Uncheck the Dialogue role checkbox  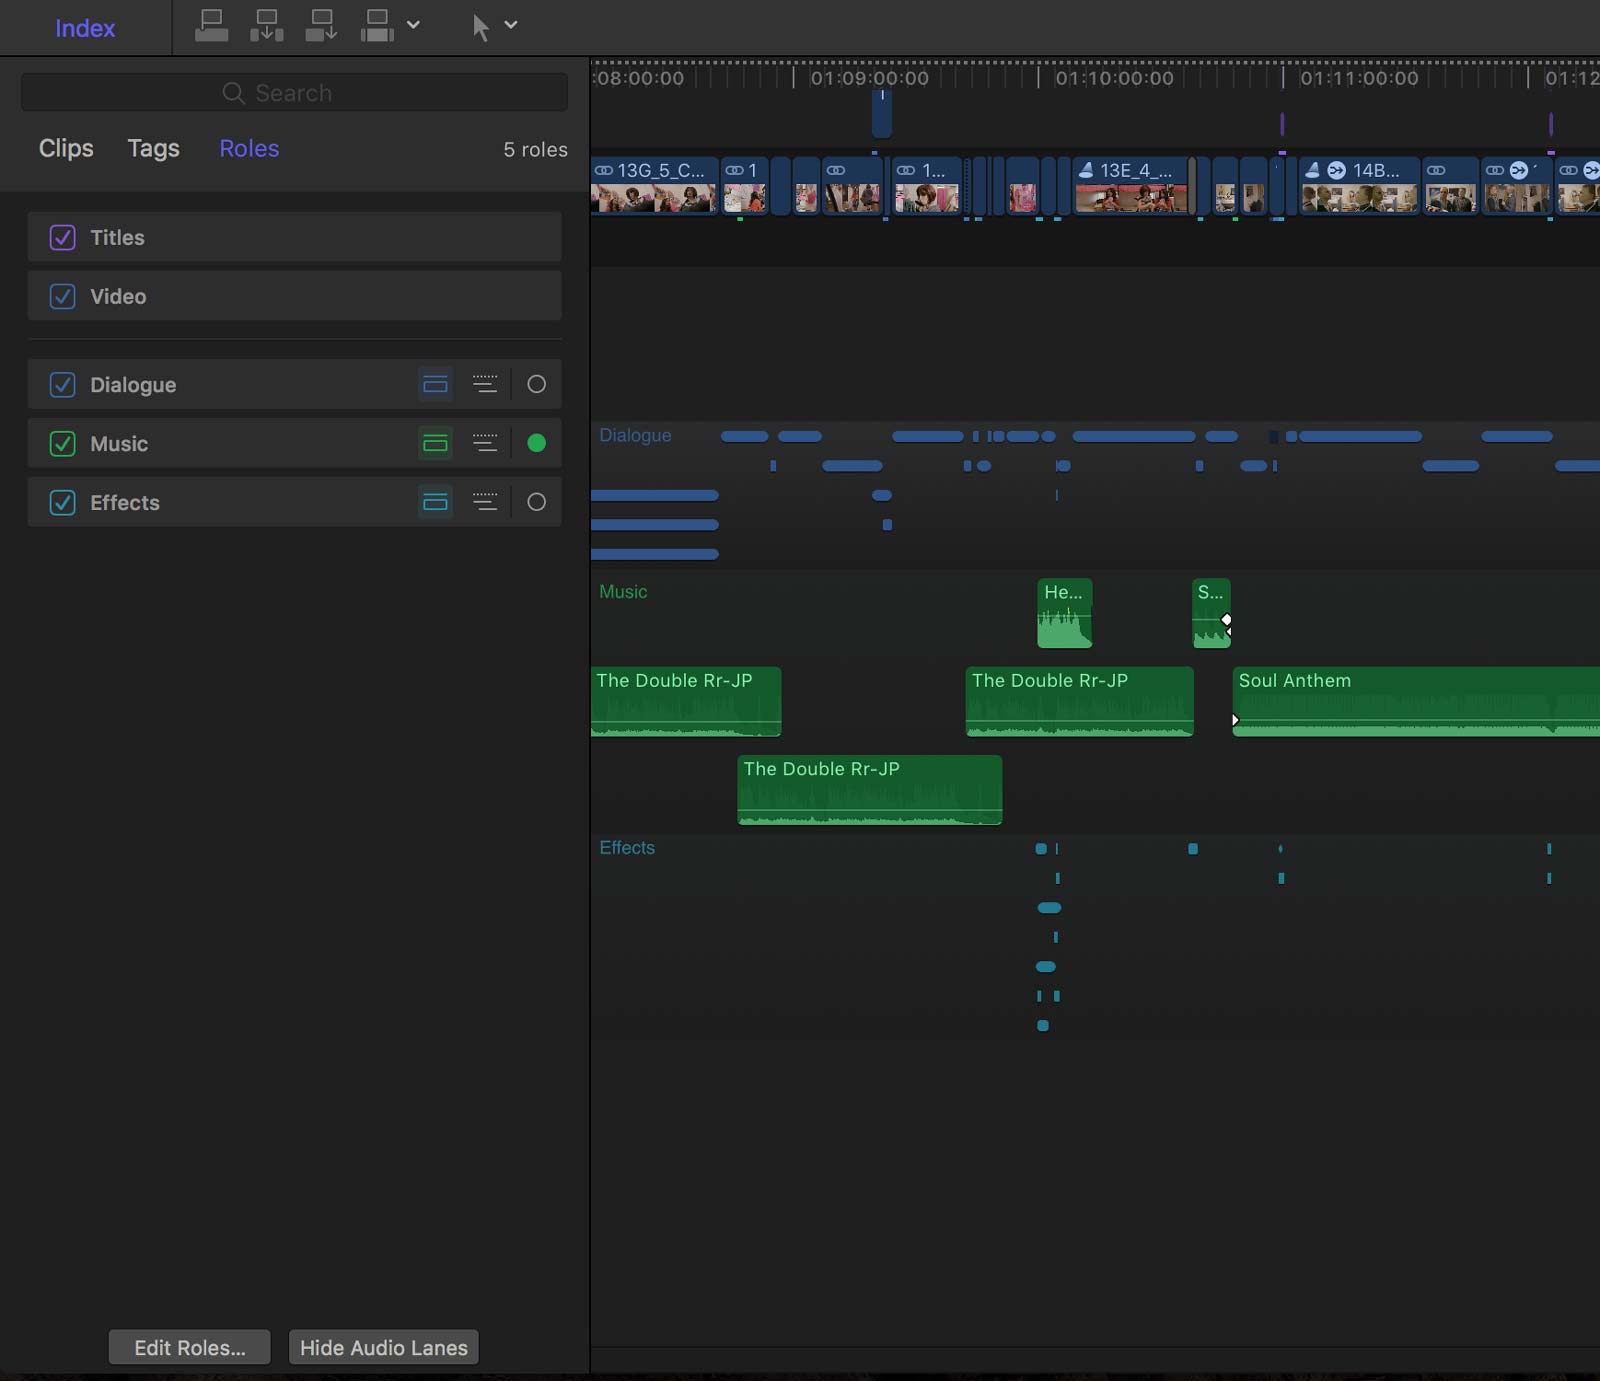coord(62,384)
